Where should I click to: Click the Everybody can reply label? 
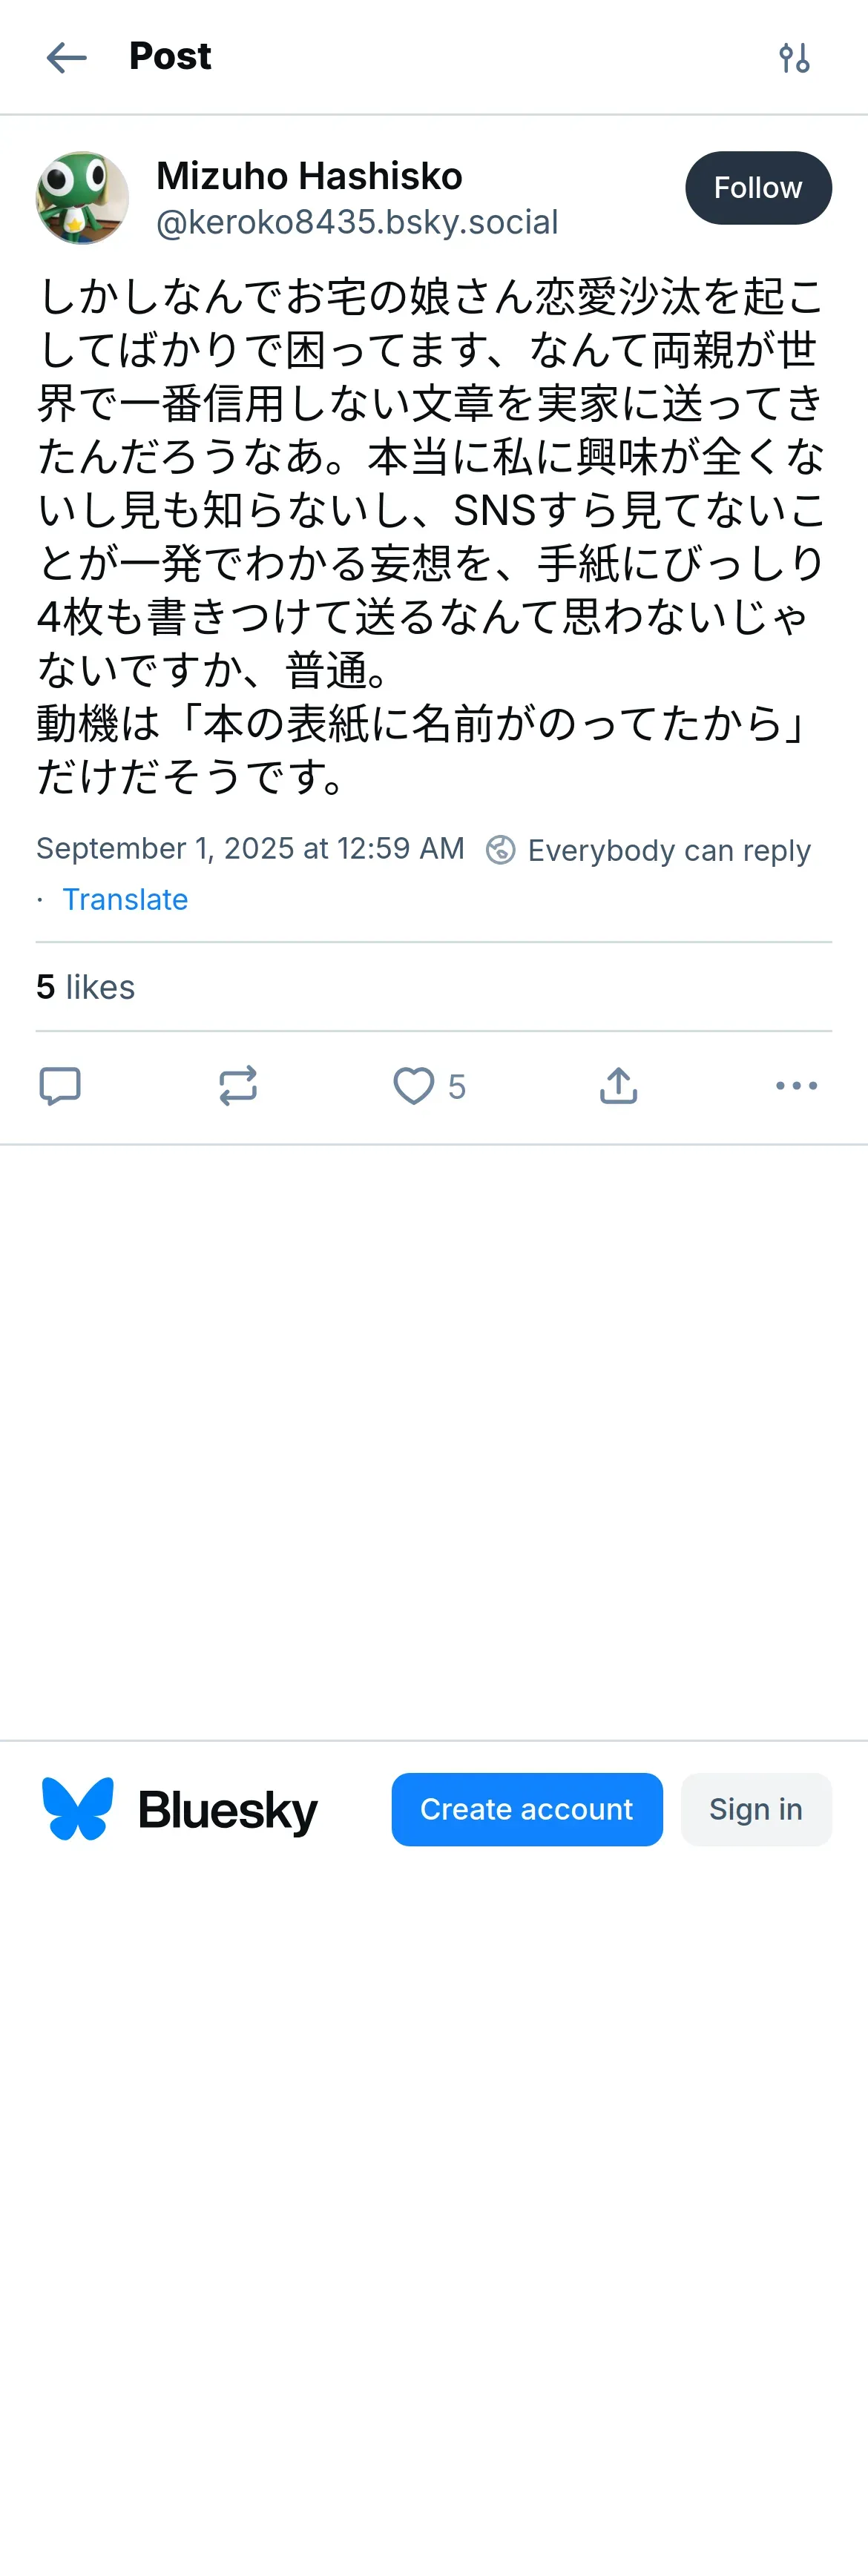point(669,850)
